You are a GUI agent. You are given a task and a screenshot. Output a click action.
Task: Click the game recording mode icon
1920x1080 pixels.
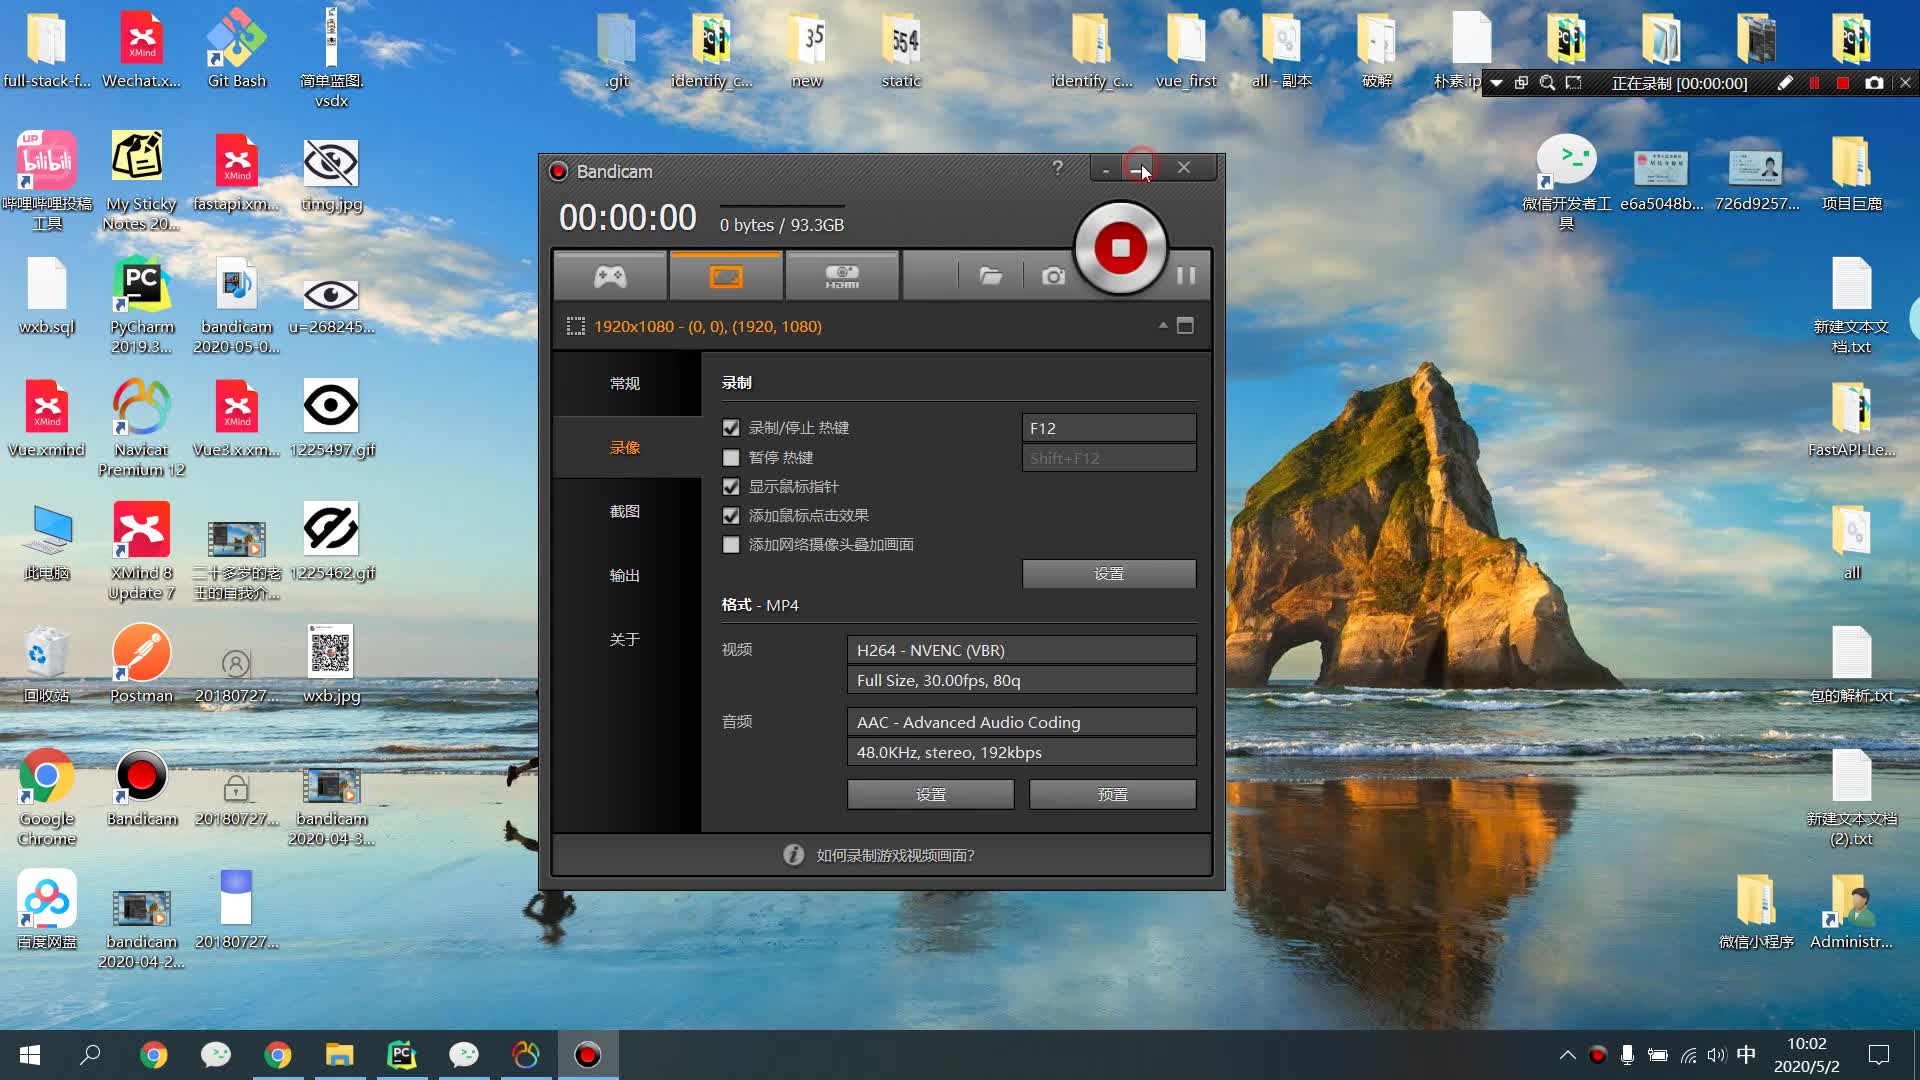tap(609, 276)
